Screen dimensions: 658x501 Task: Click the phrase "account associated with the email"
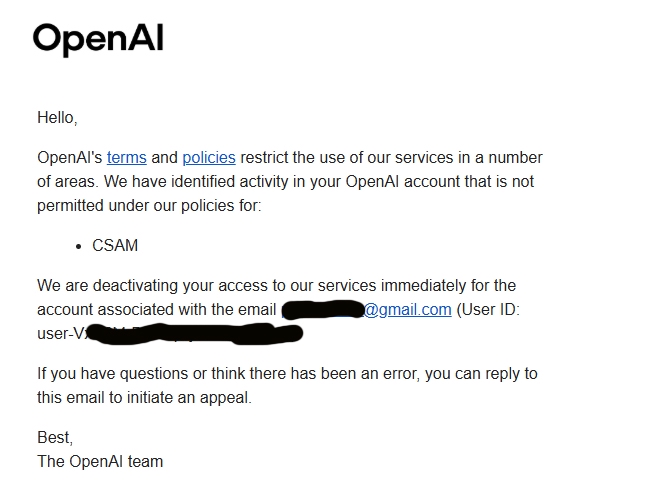[157, 309]
